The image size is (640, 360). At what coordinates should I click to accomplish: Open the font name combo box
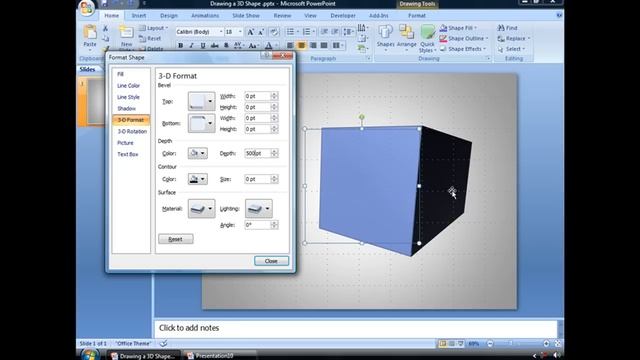click(199, 32)
